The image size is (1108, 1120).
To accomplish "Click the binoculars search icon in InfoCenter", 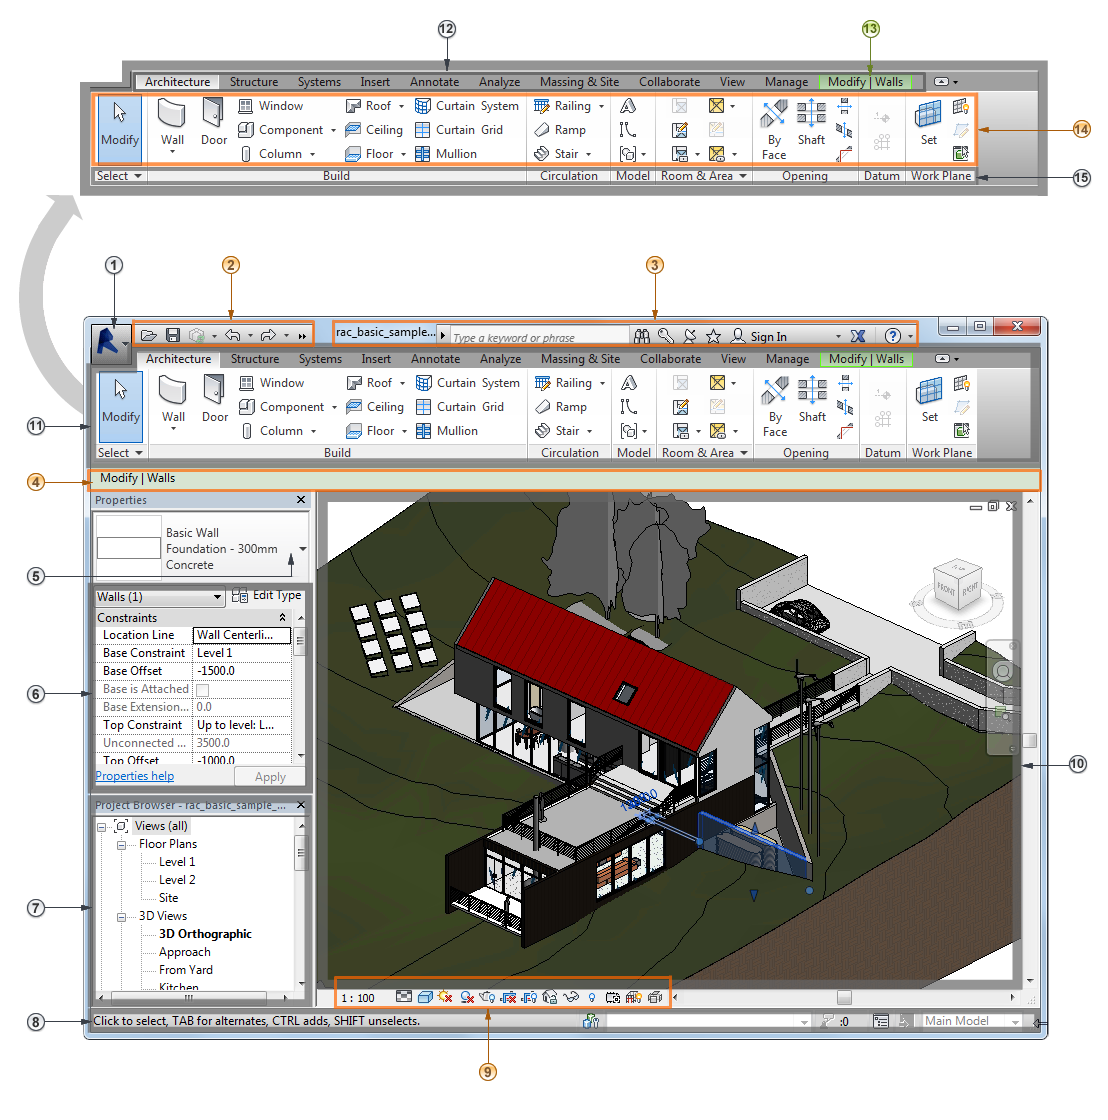I will tap(642, 336).
